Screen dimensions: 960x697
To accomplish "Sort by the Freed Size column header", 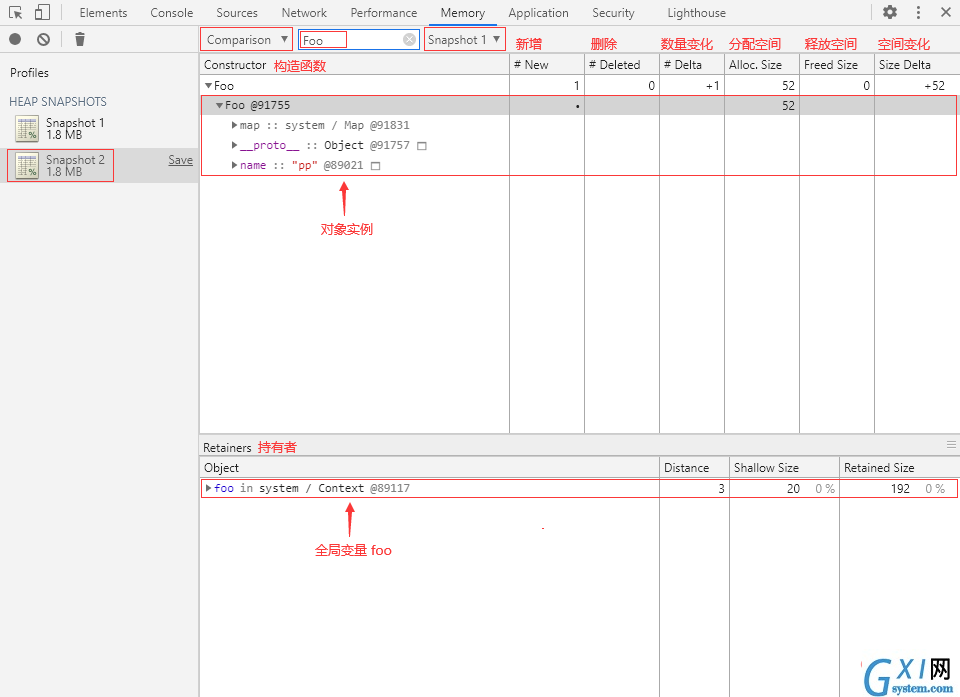I will 837,64.
